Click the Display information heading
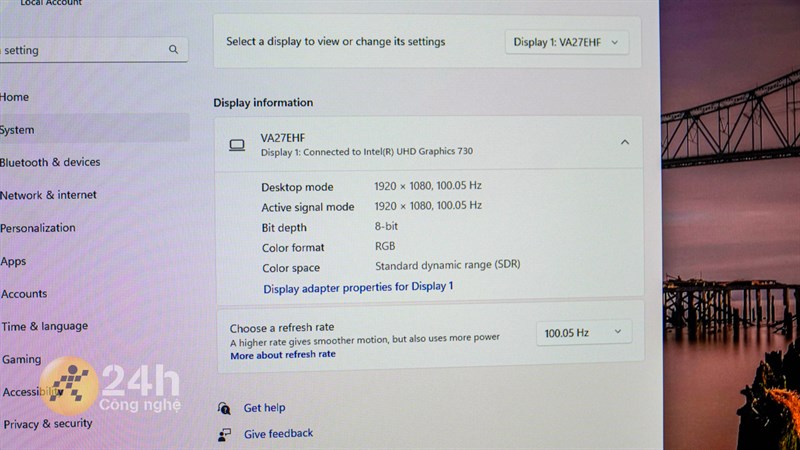 point(263,103)
